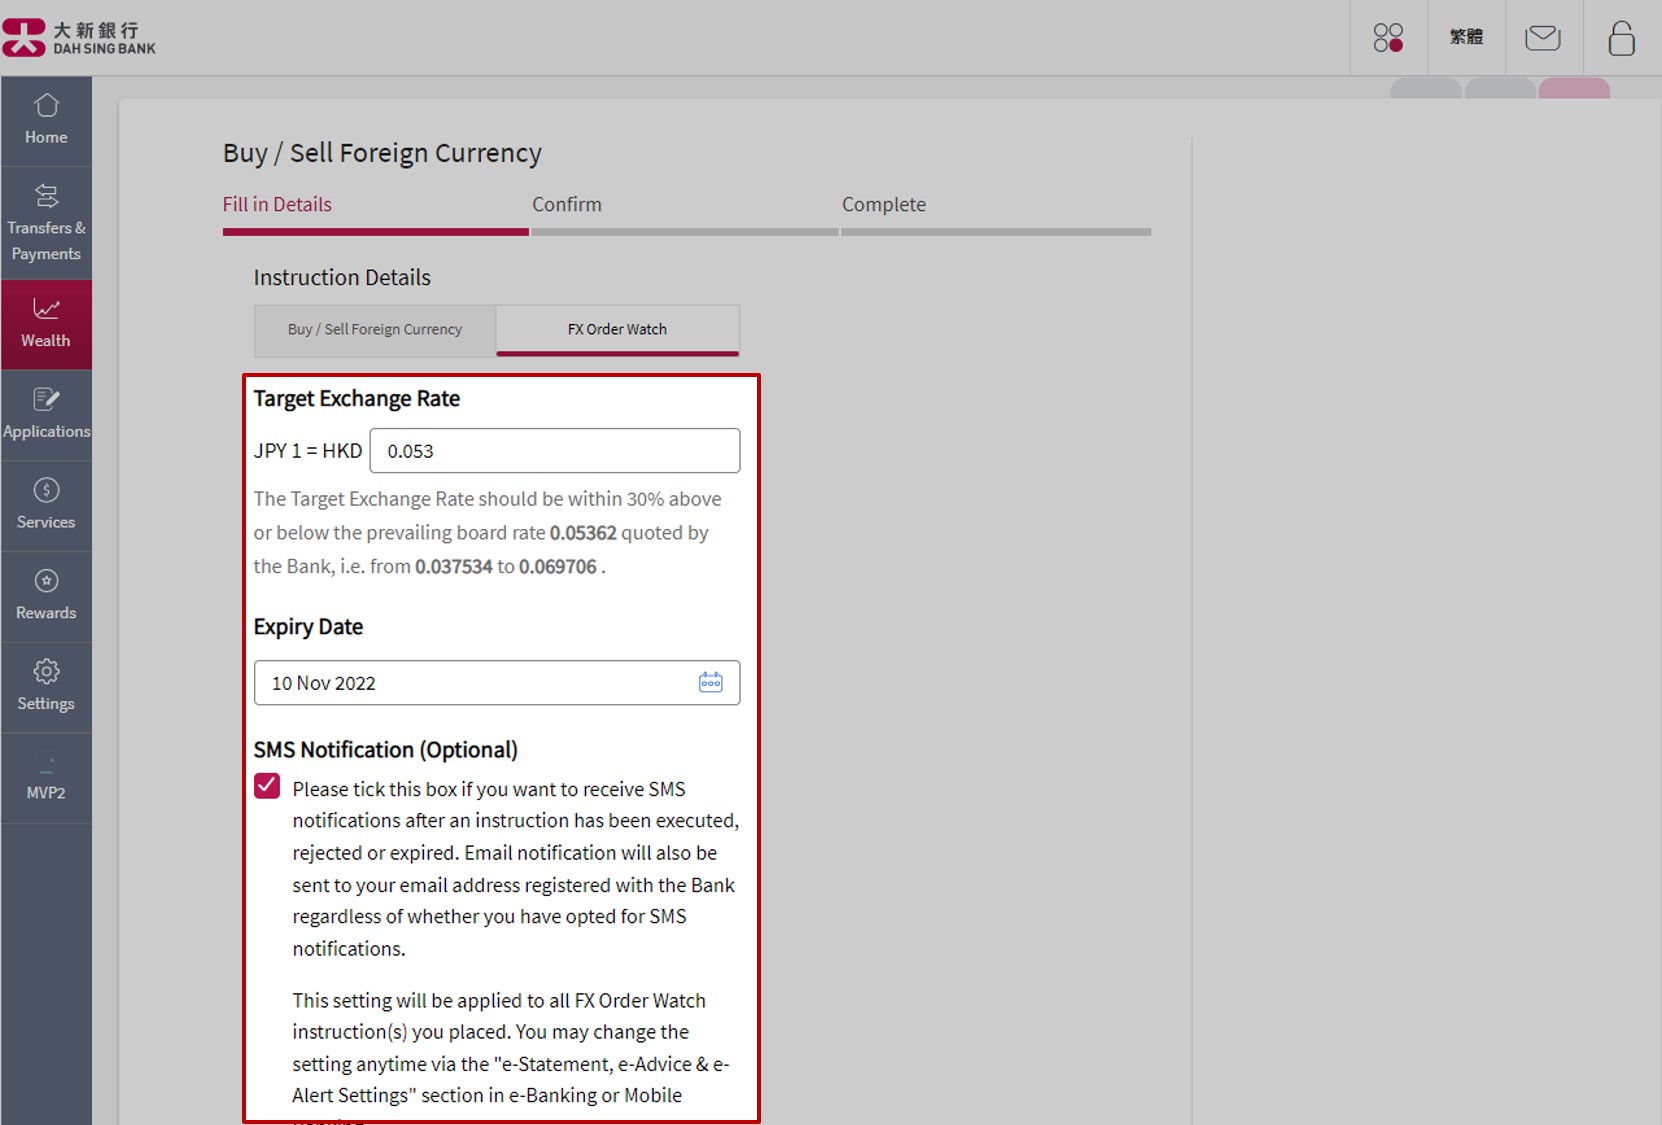Click the board rate value 0.05362
Image resolution: width=1662 pixels, height=1125 pixels.
click(x=583, y=533)
